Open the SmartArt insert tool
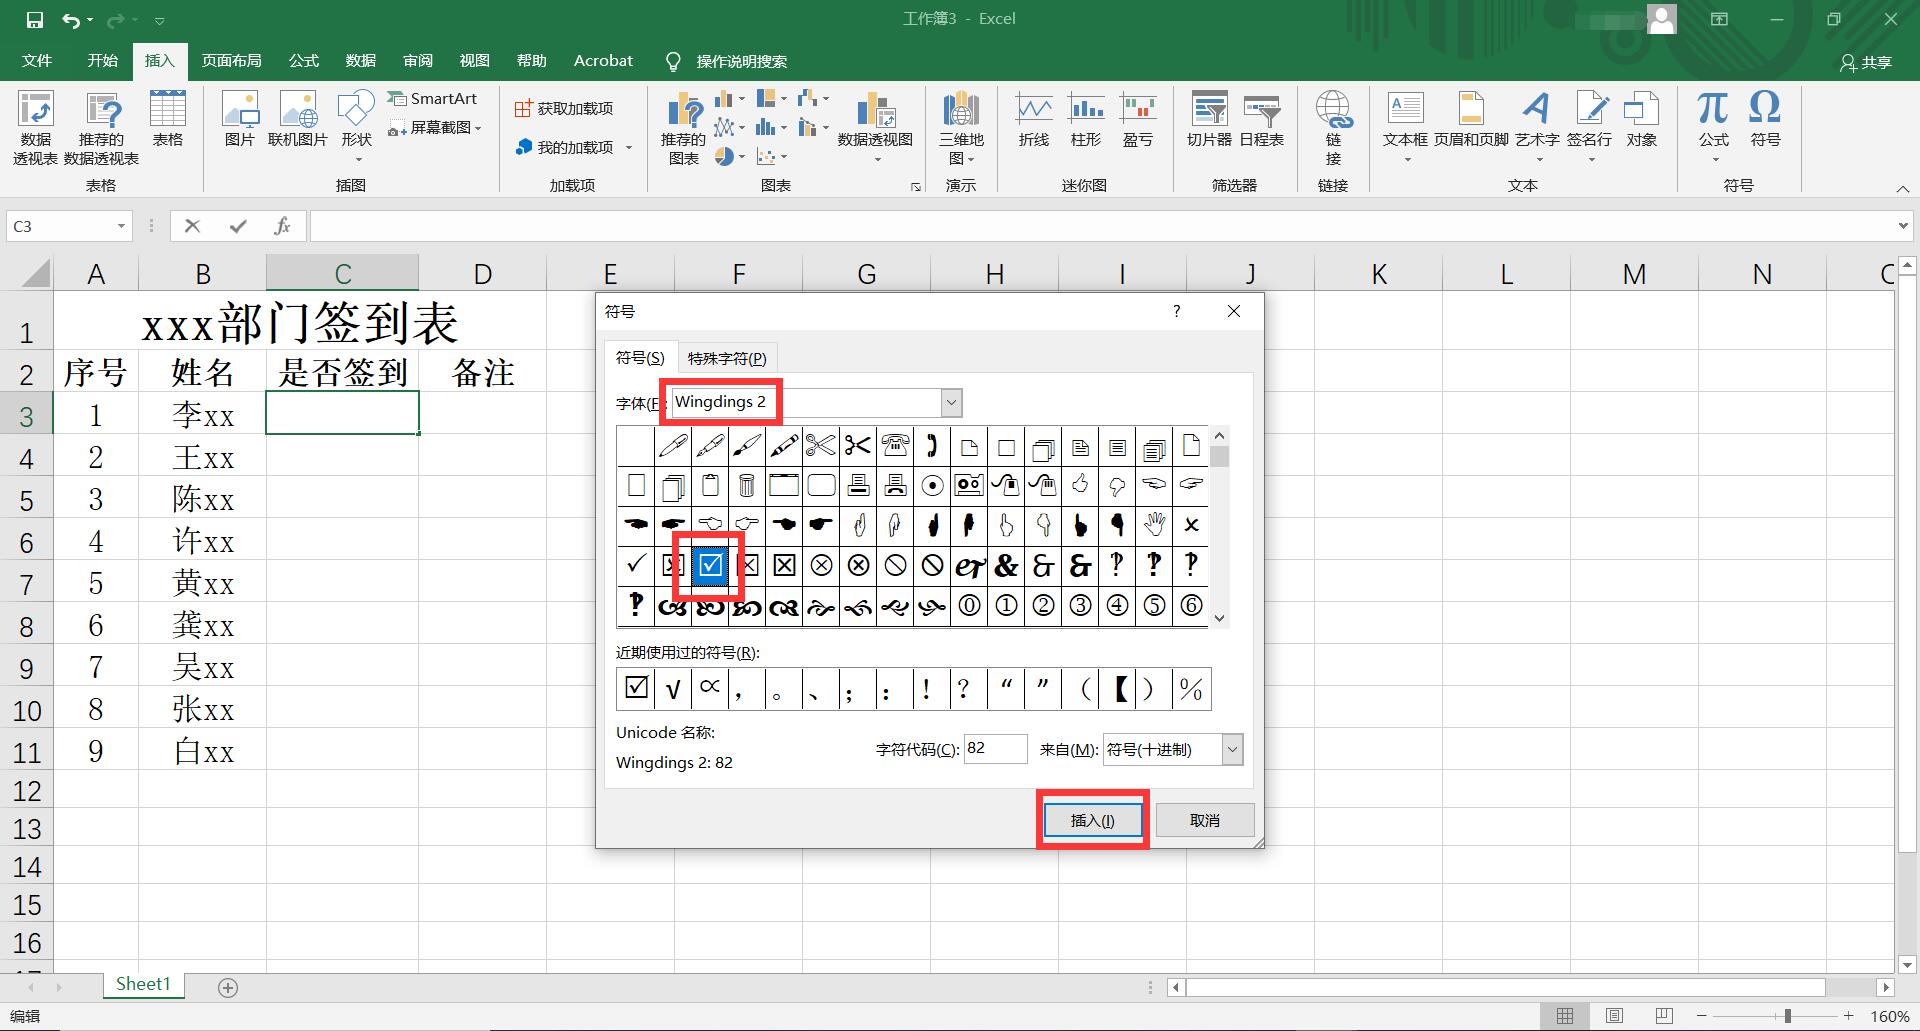Viewport: 1920px width, 1031px height. 433,98
